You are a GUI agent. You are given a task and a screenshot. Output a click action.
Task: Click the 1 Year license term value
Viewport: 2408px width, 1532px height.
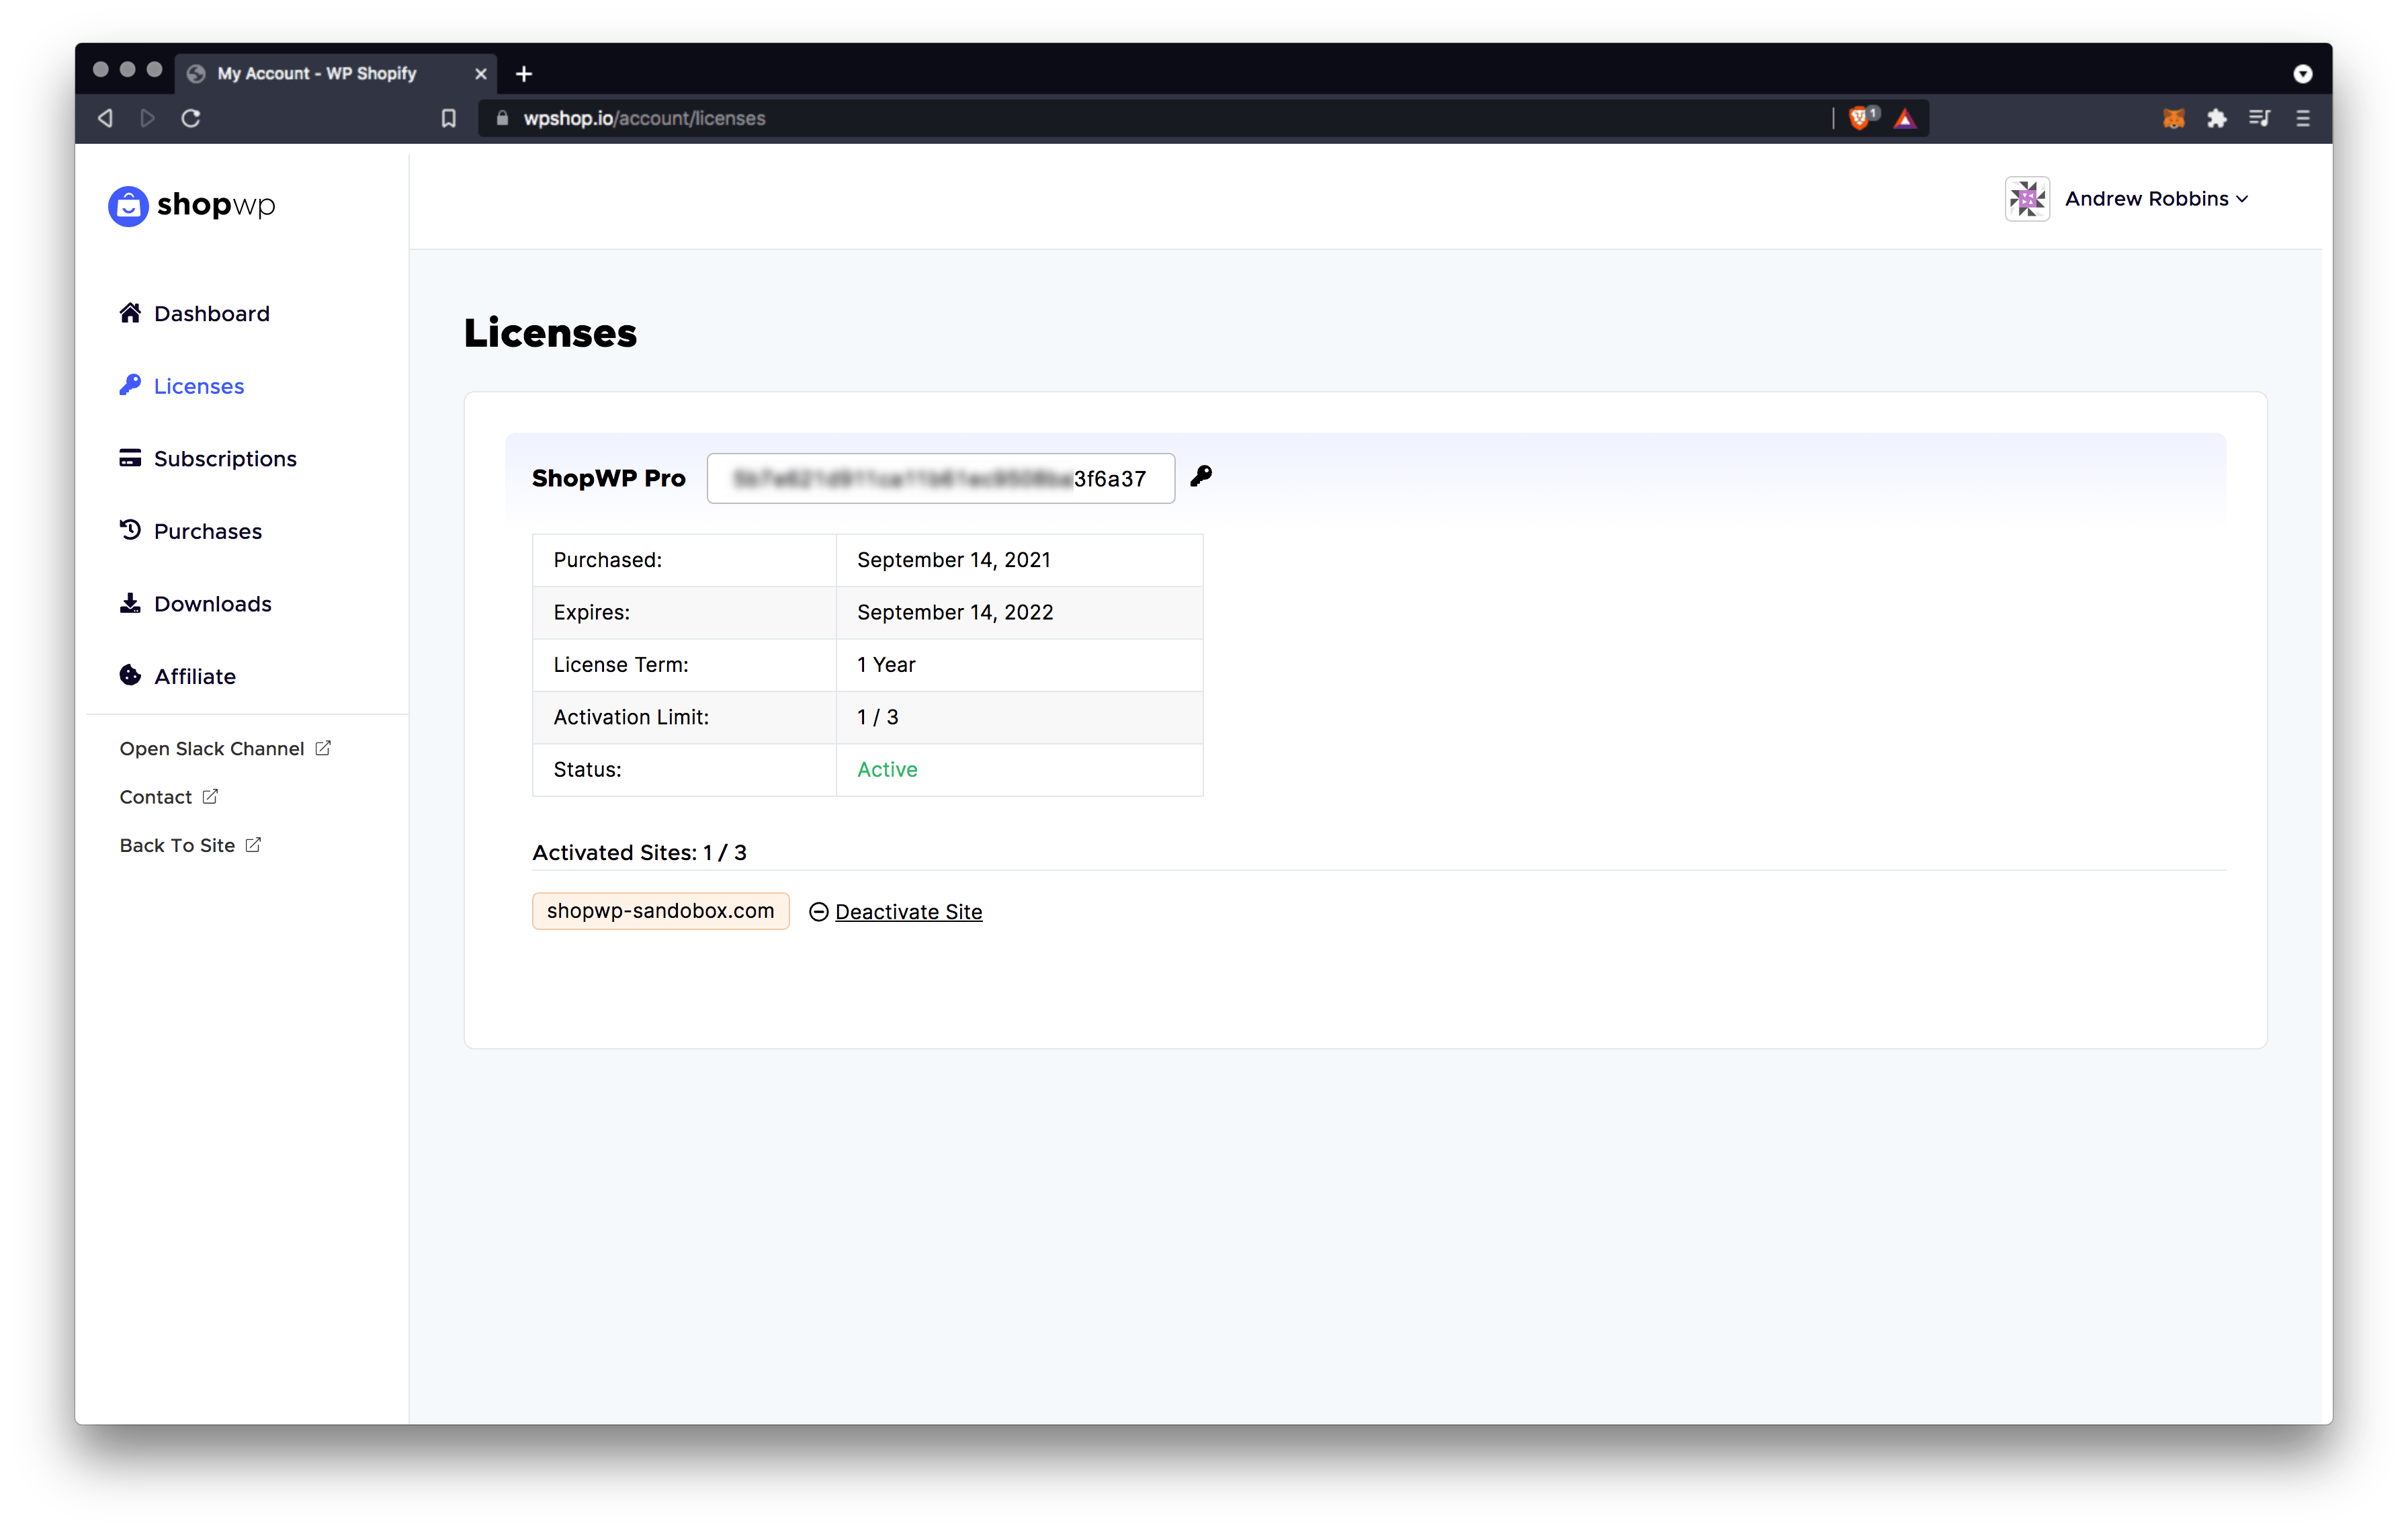[886, 665]
